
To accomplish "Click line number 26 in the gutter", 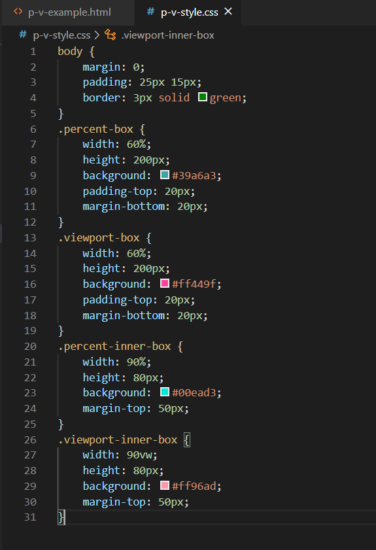I will (x=30, y=440).
